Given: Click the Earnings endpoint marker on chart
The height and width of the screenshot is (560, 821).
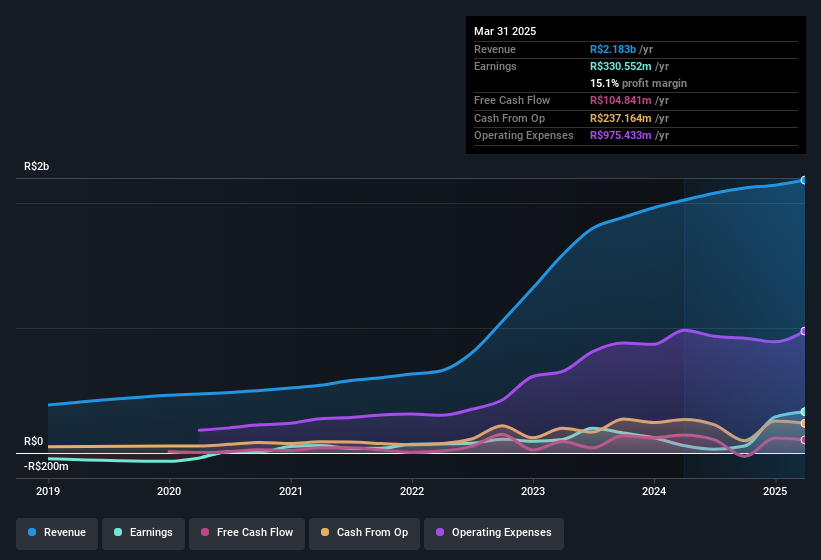Looking at the screenshot, I should (x=804, y=412).
